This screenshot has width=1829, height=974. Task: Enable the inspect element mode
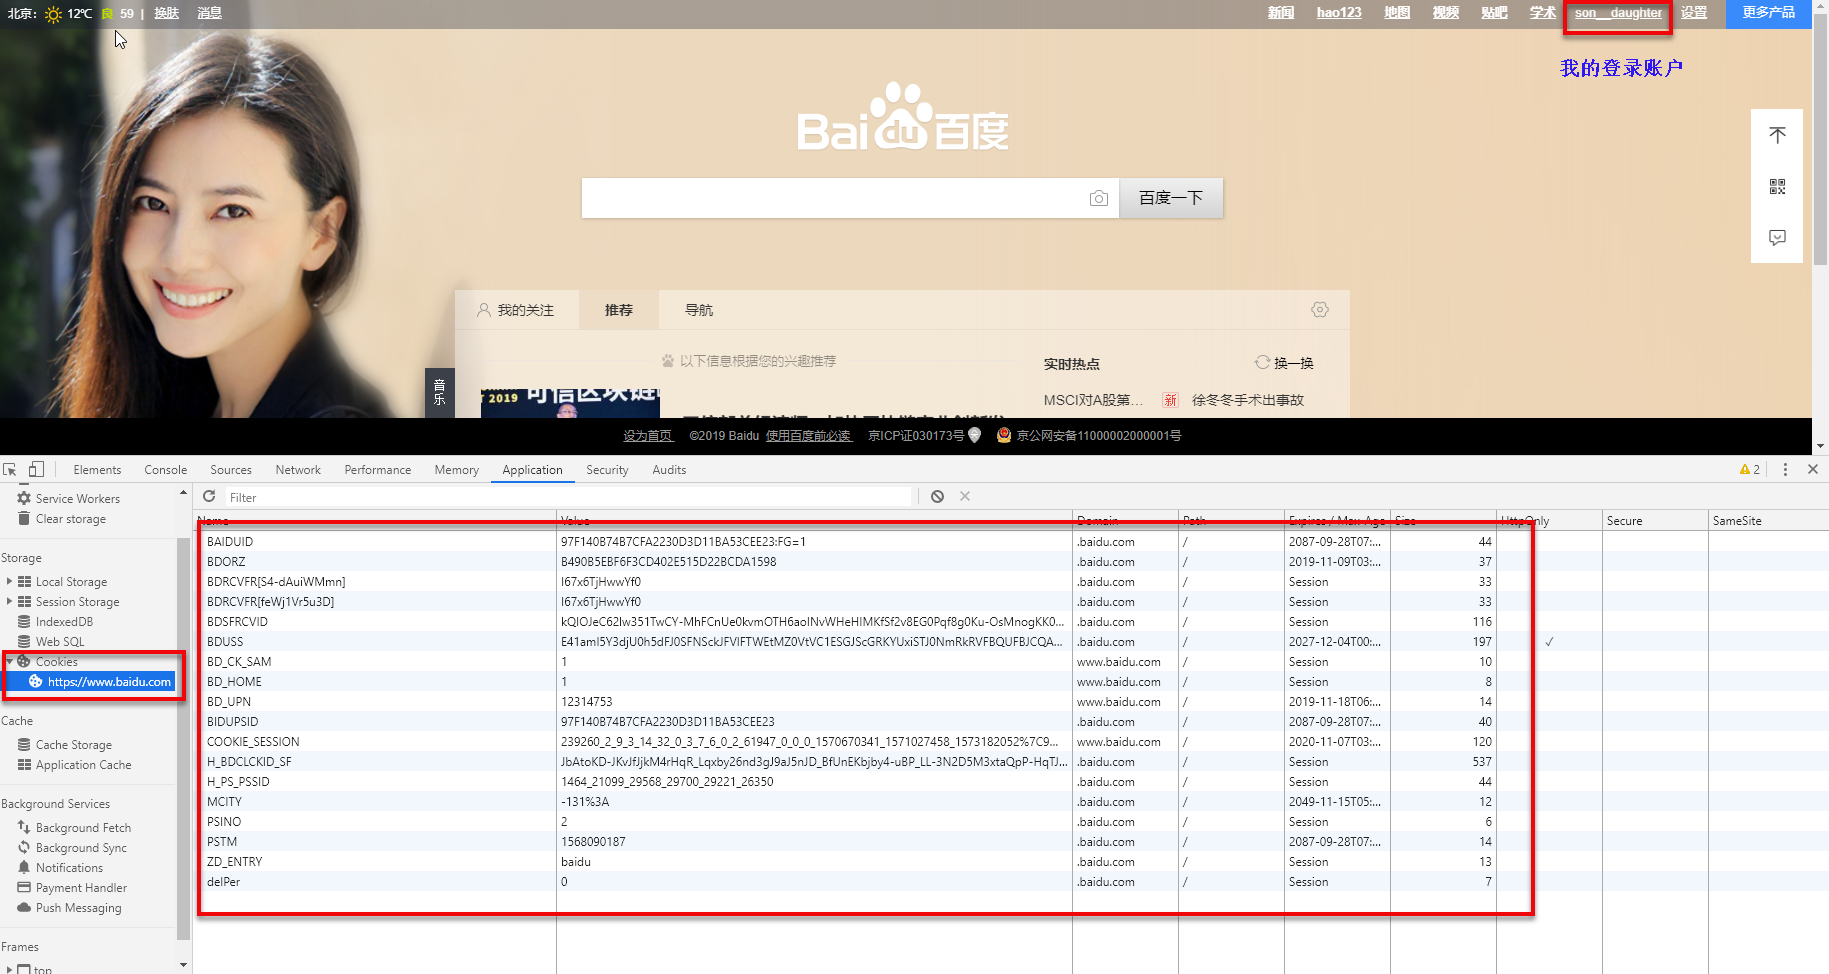pyautogui.click(x=10, y=469)
